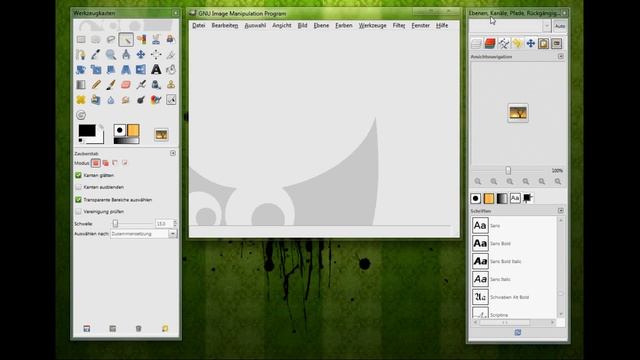Image resolution: width=640 pixels, height=360 pixels.
Task: Select the Select by Color tool
Action: 141,40
